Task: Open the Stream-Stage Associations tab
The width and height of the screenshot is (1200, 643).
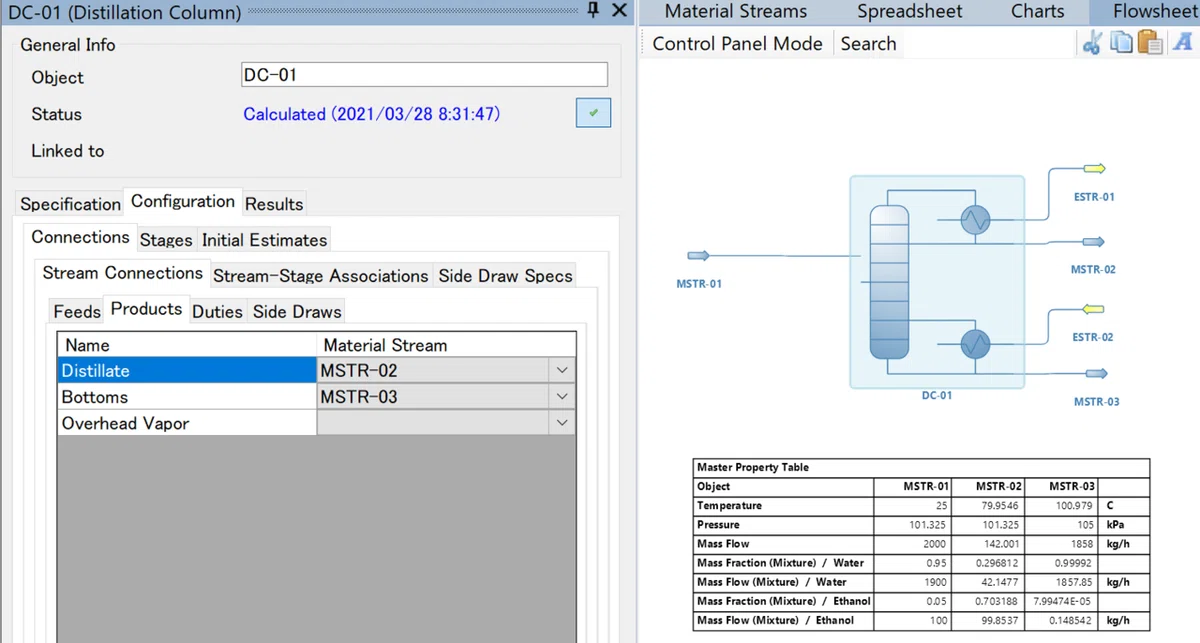Action: pyautogui.click(x=320, y=276)
